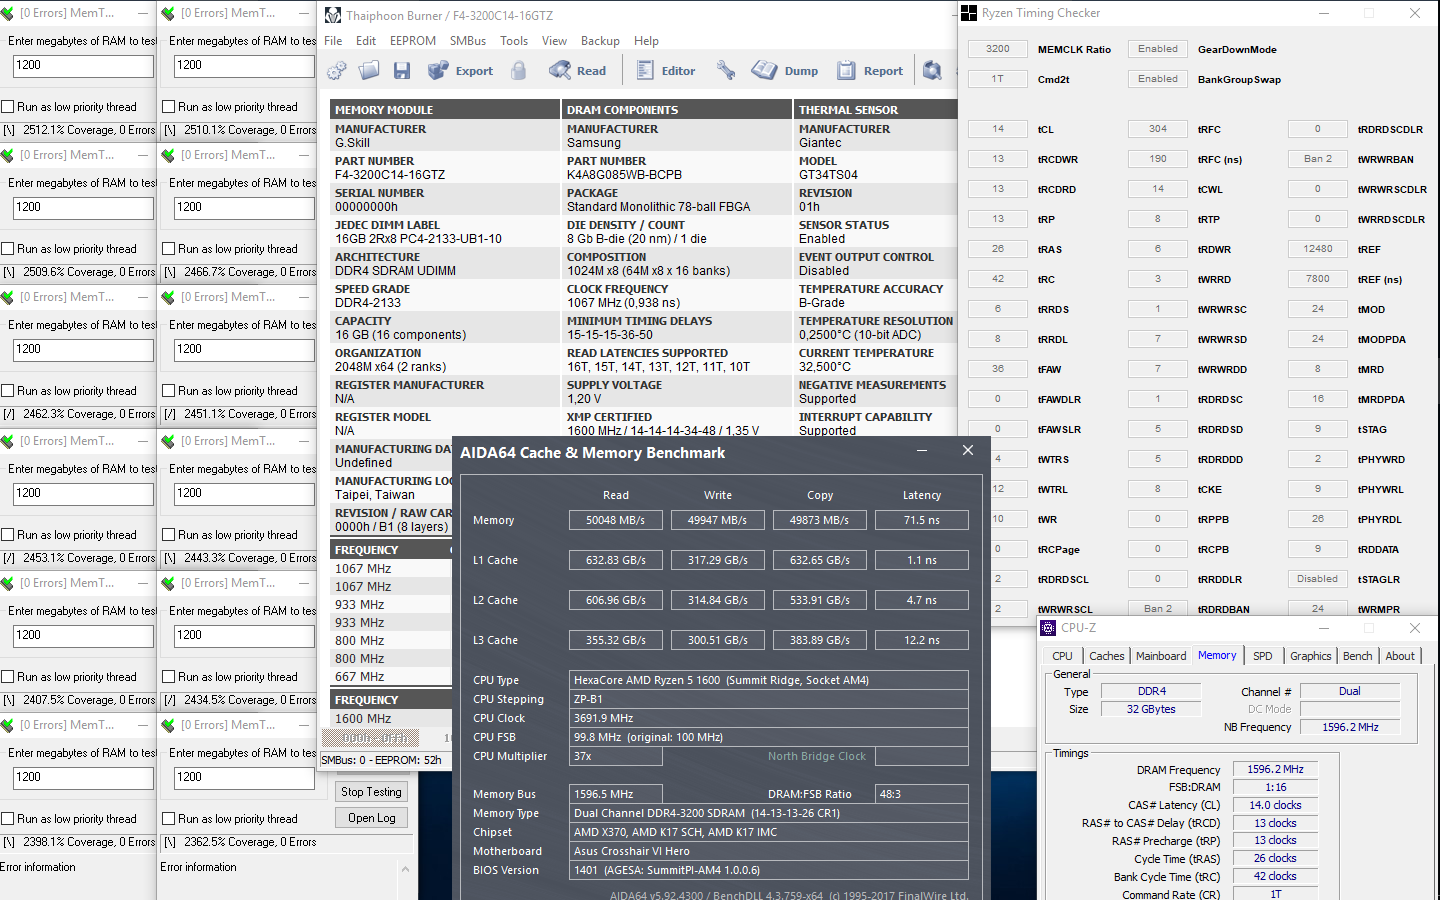Screen dimensions: 1440x900
Task: Click MemTest title icon above 2434.5% coverage
Action: [169, 583]
